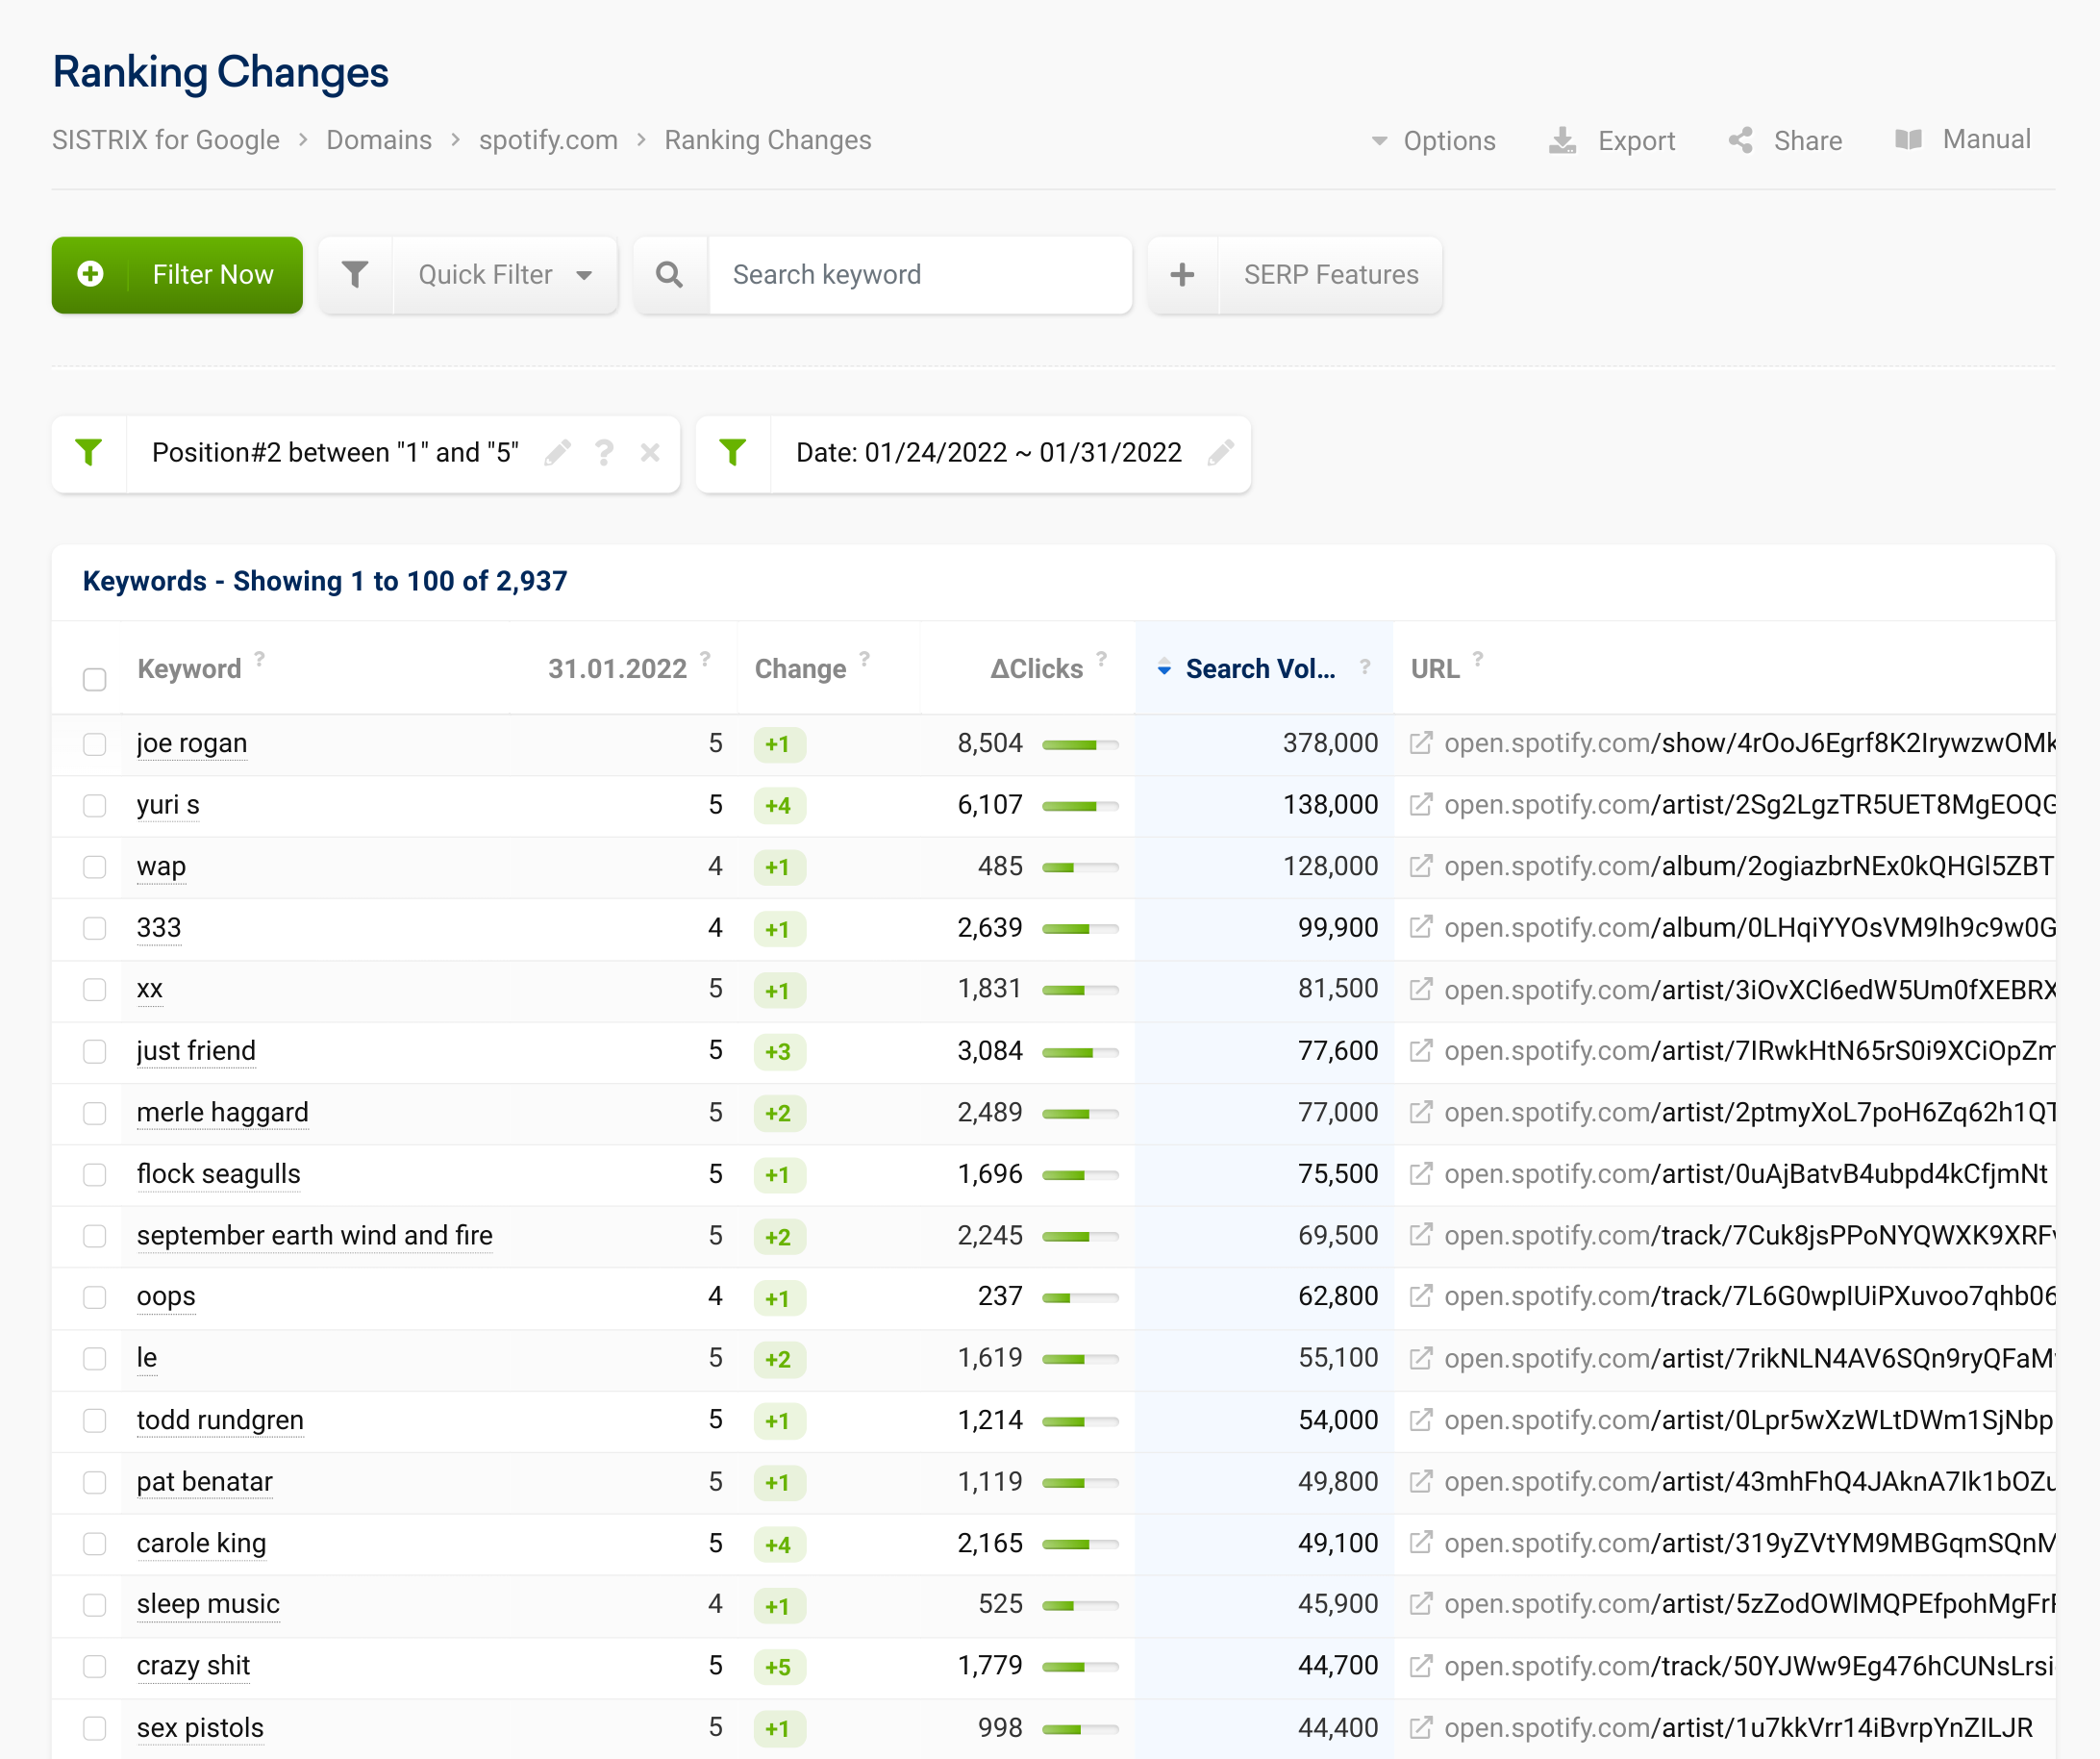Sort by the Change column header
The height and width of the screenshot is (1759, 2100).
[800, 669]
